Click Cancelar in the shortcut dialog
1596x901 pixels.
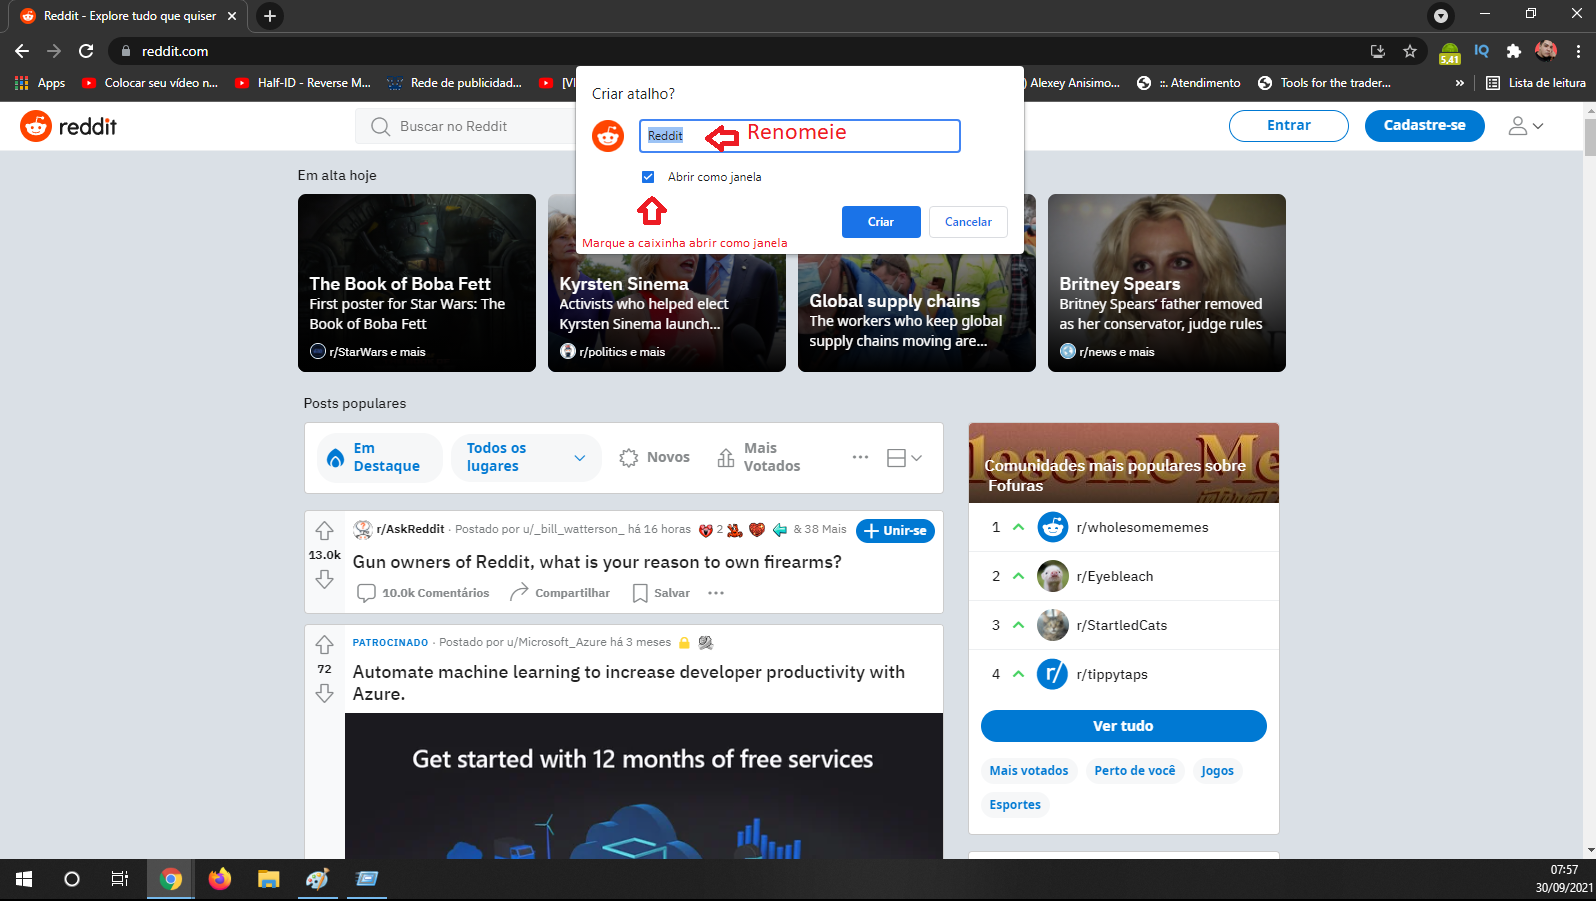point(968,222)
